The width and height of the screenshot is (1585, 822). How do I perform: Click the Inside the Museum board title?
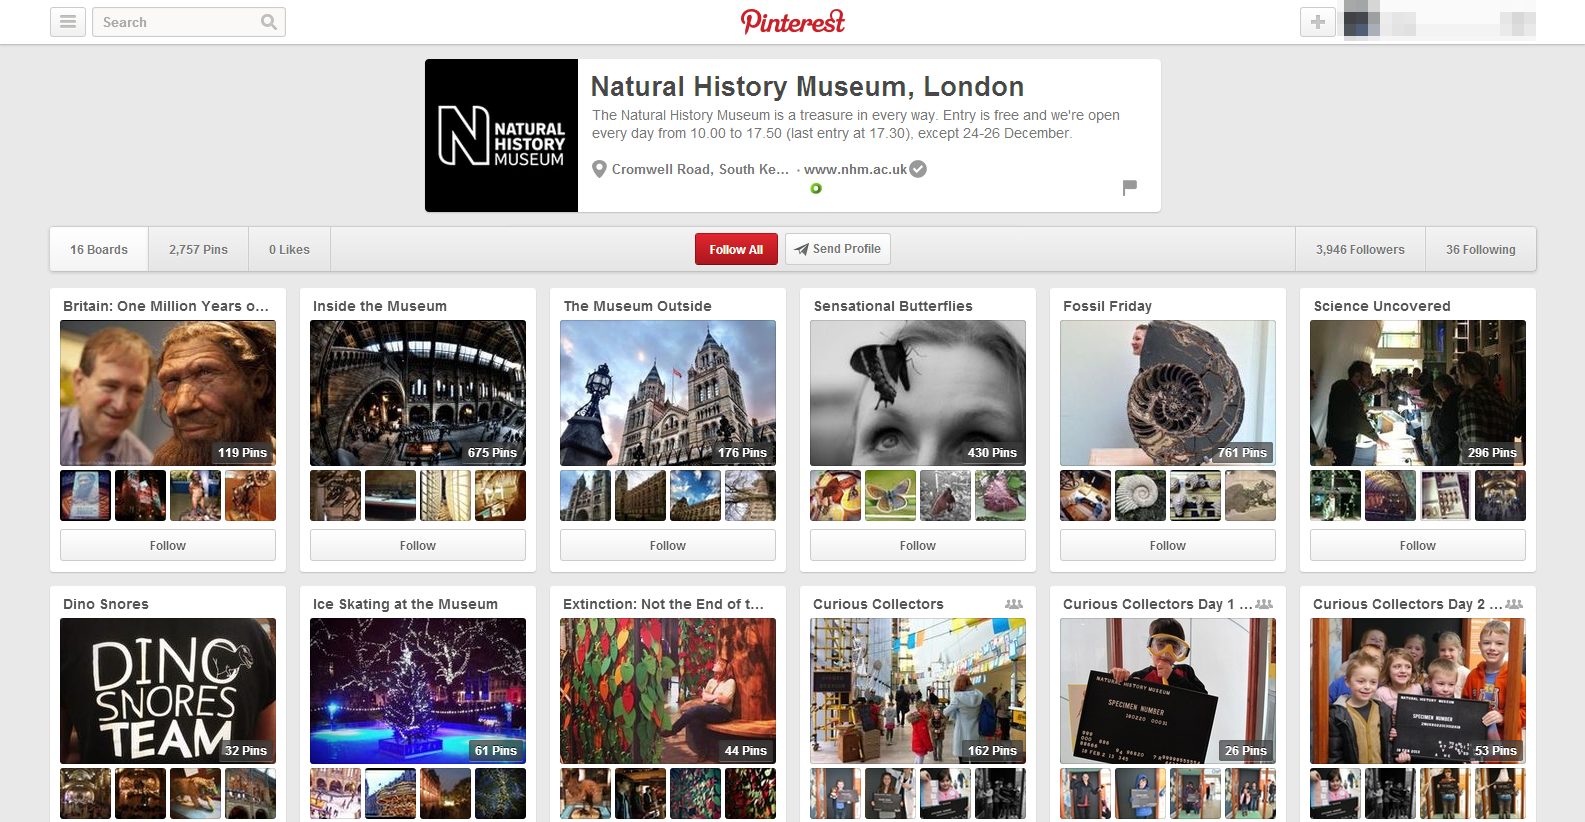380,306
